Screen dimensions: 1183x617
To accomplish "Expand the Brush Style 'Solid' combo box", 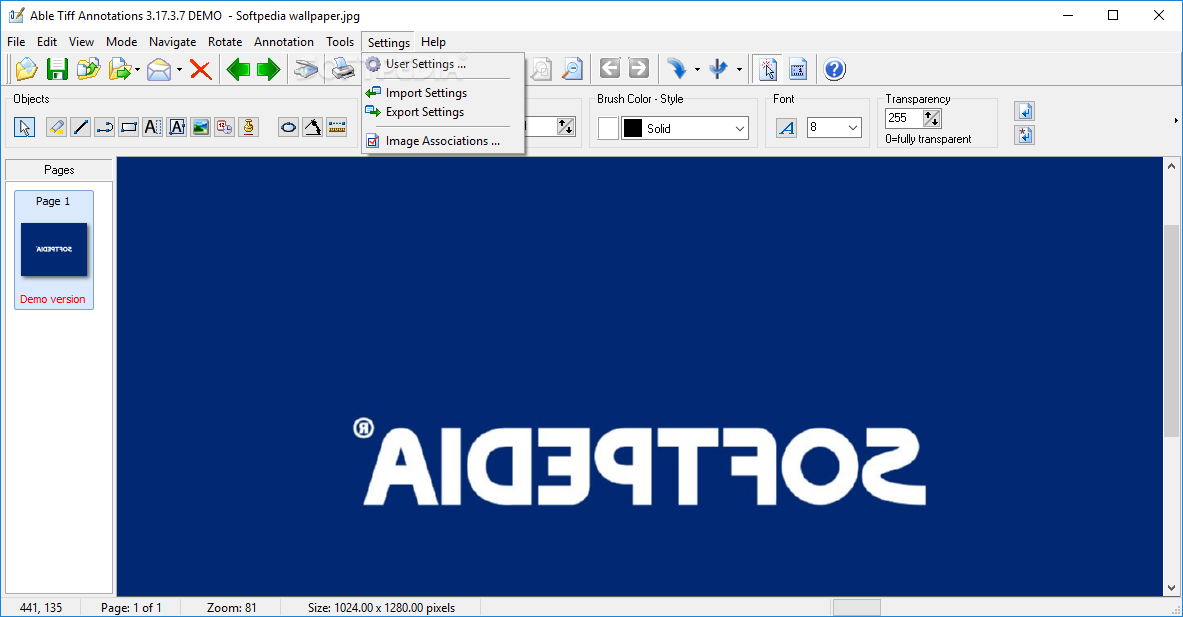I will click(739, 128).
